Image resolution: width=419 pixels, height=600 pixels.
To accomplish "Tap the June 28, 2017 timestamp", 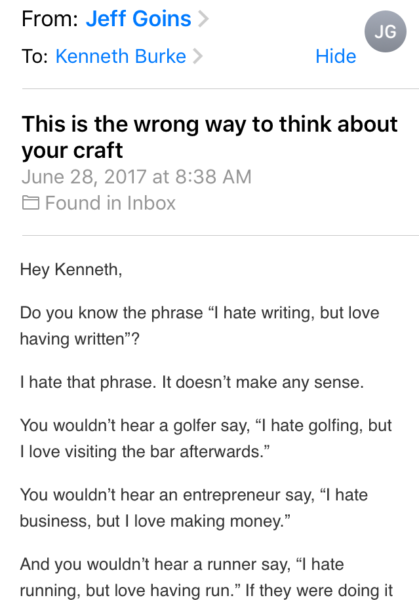I will (137, 177).
